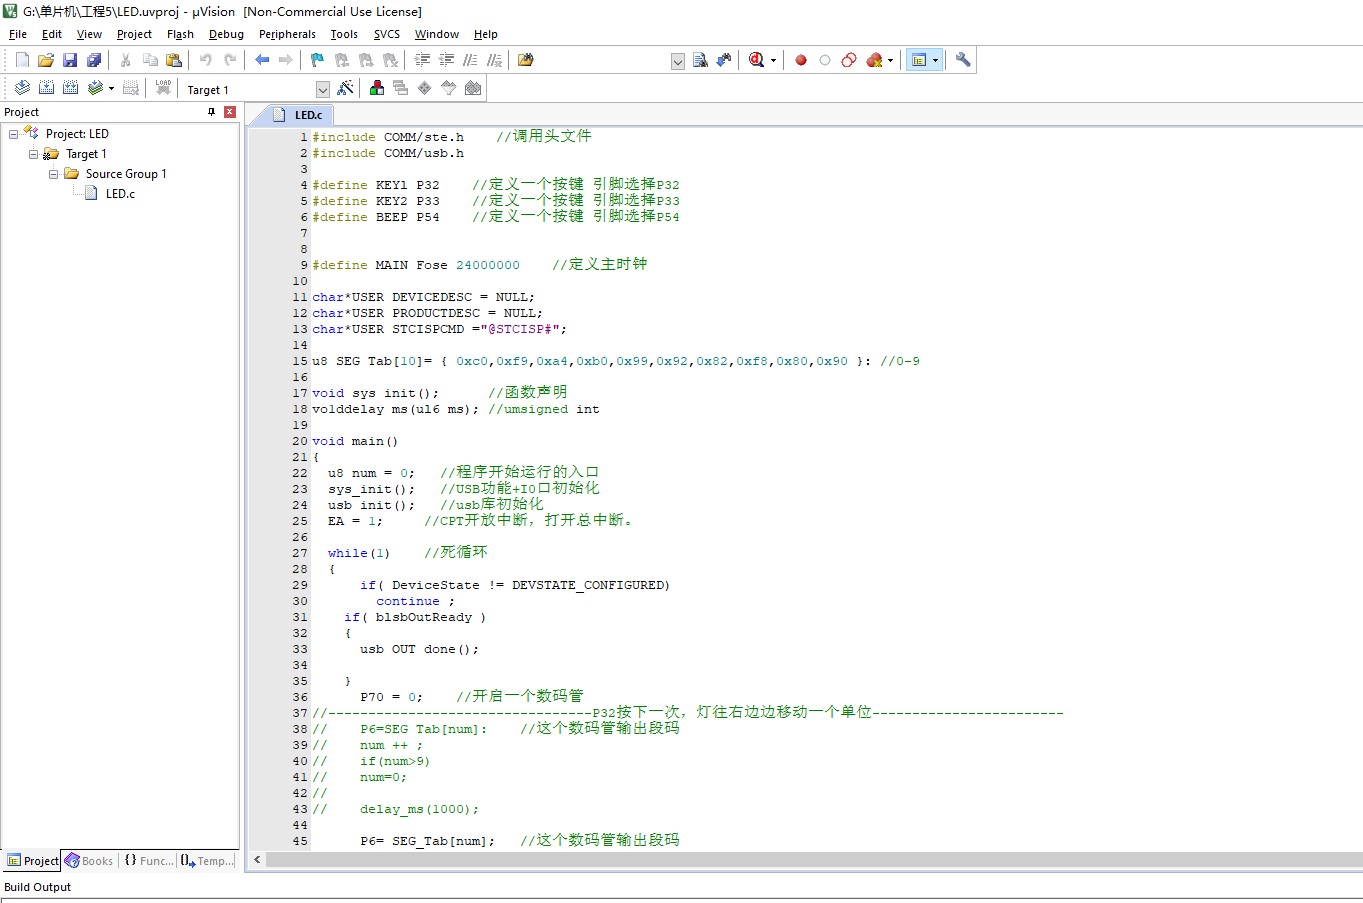This screenshot has height=903, width=1363.
Task: Toggle the bookmark flag icon
Action: tap(317, 60)
